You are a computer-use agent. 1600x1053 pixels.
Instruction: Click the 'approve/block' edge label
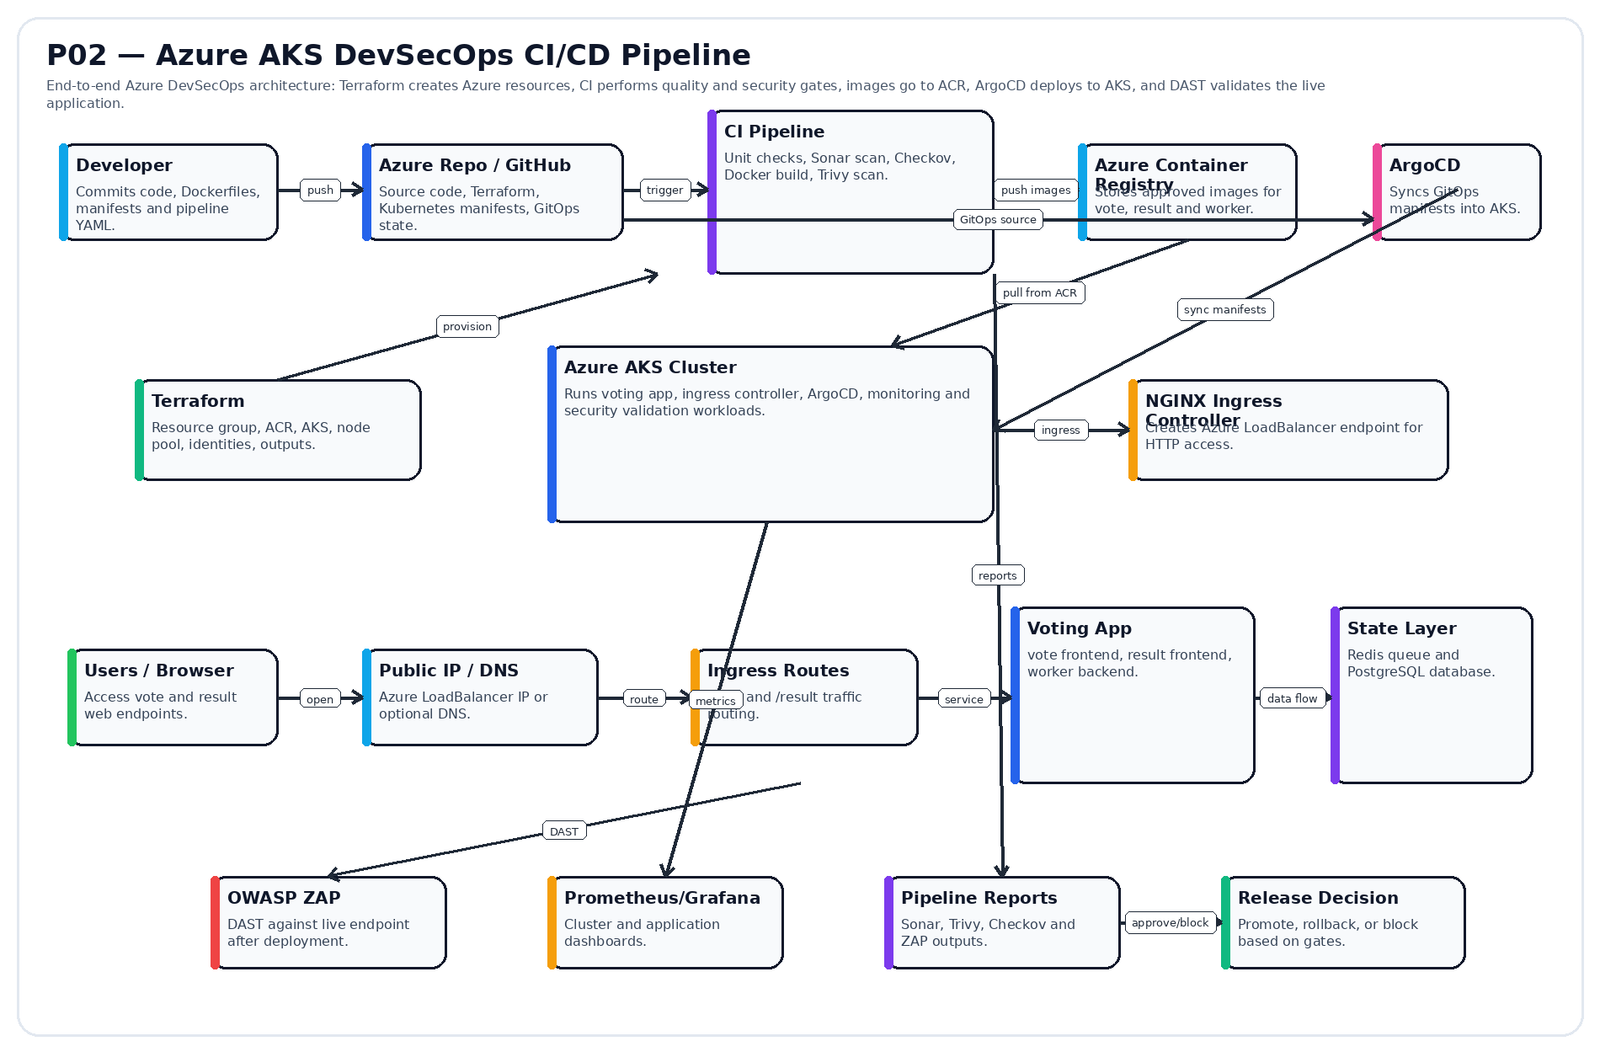pos(1170,922)
